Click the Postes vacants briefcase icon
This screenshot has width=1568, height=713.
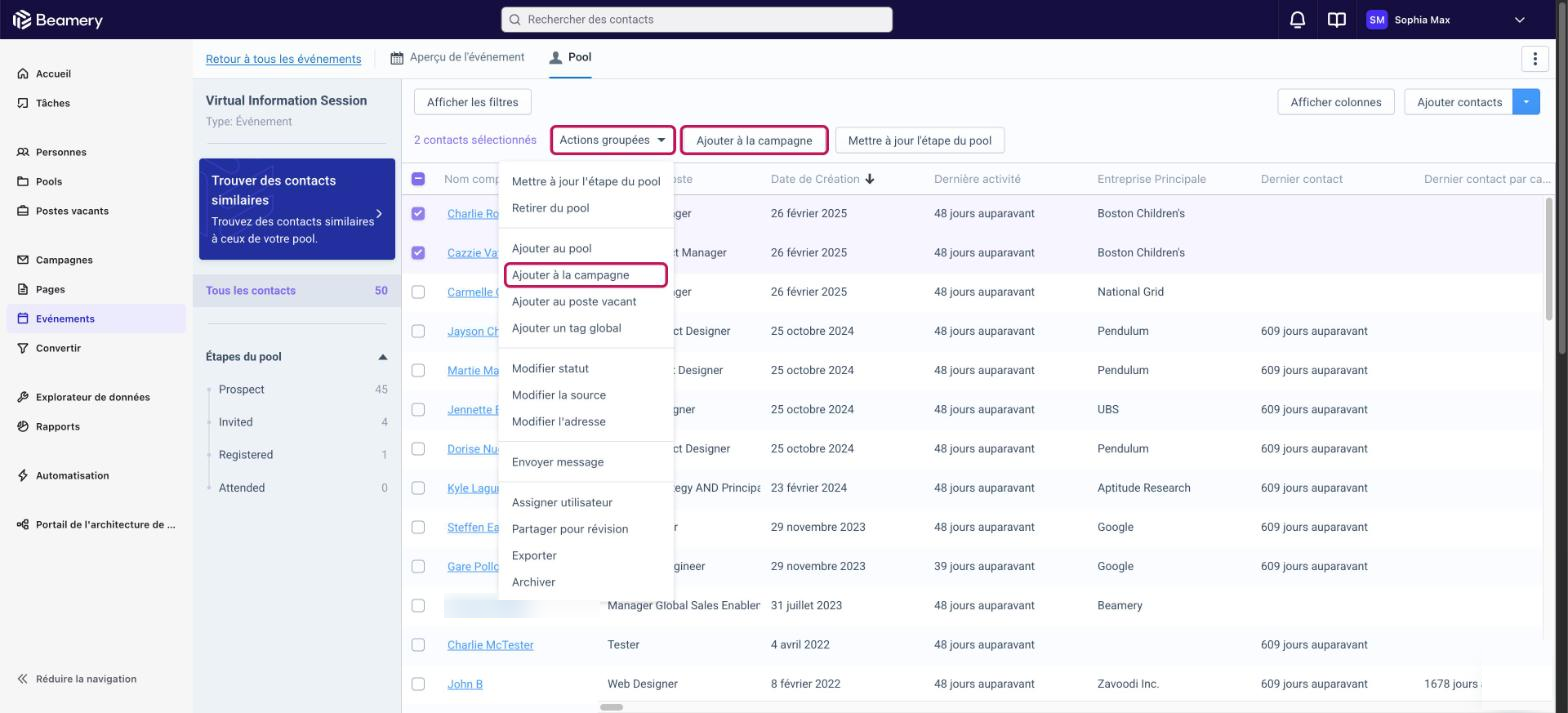pos(23,211)
